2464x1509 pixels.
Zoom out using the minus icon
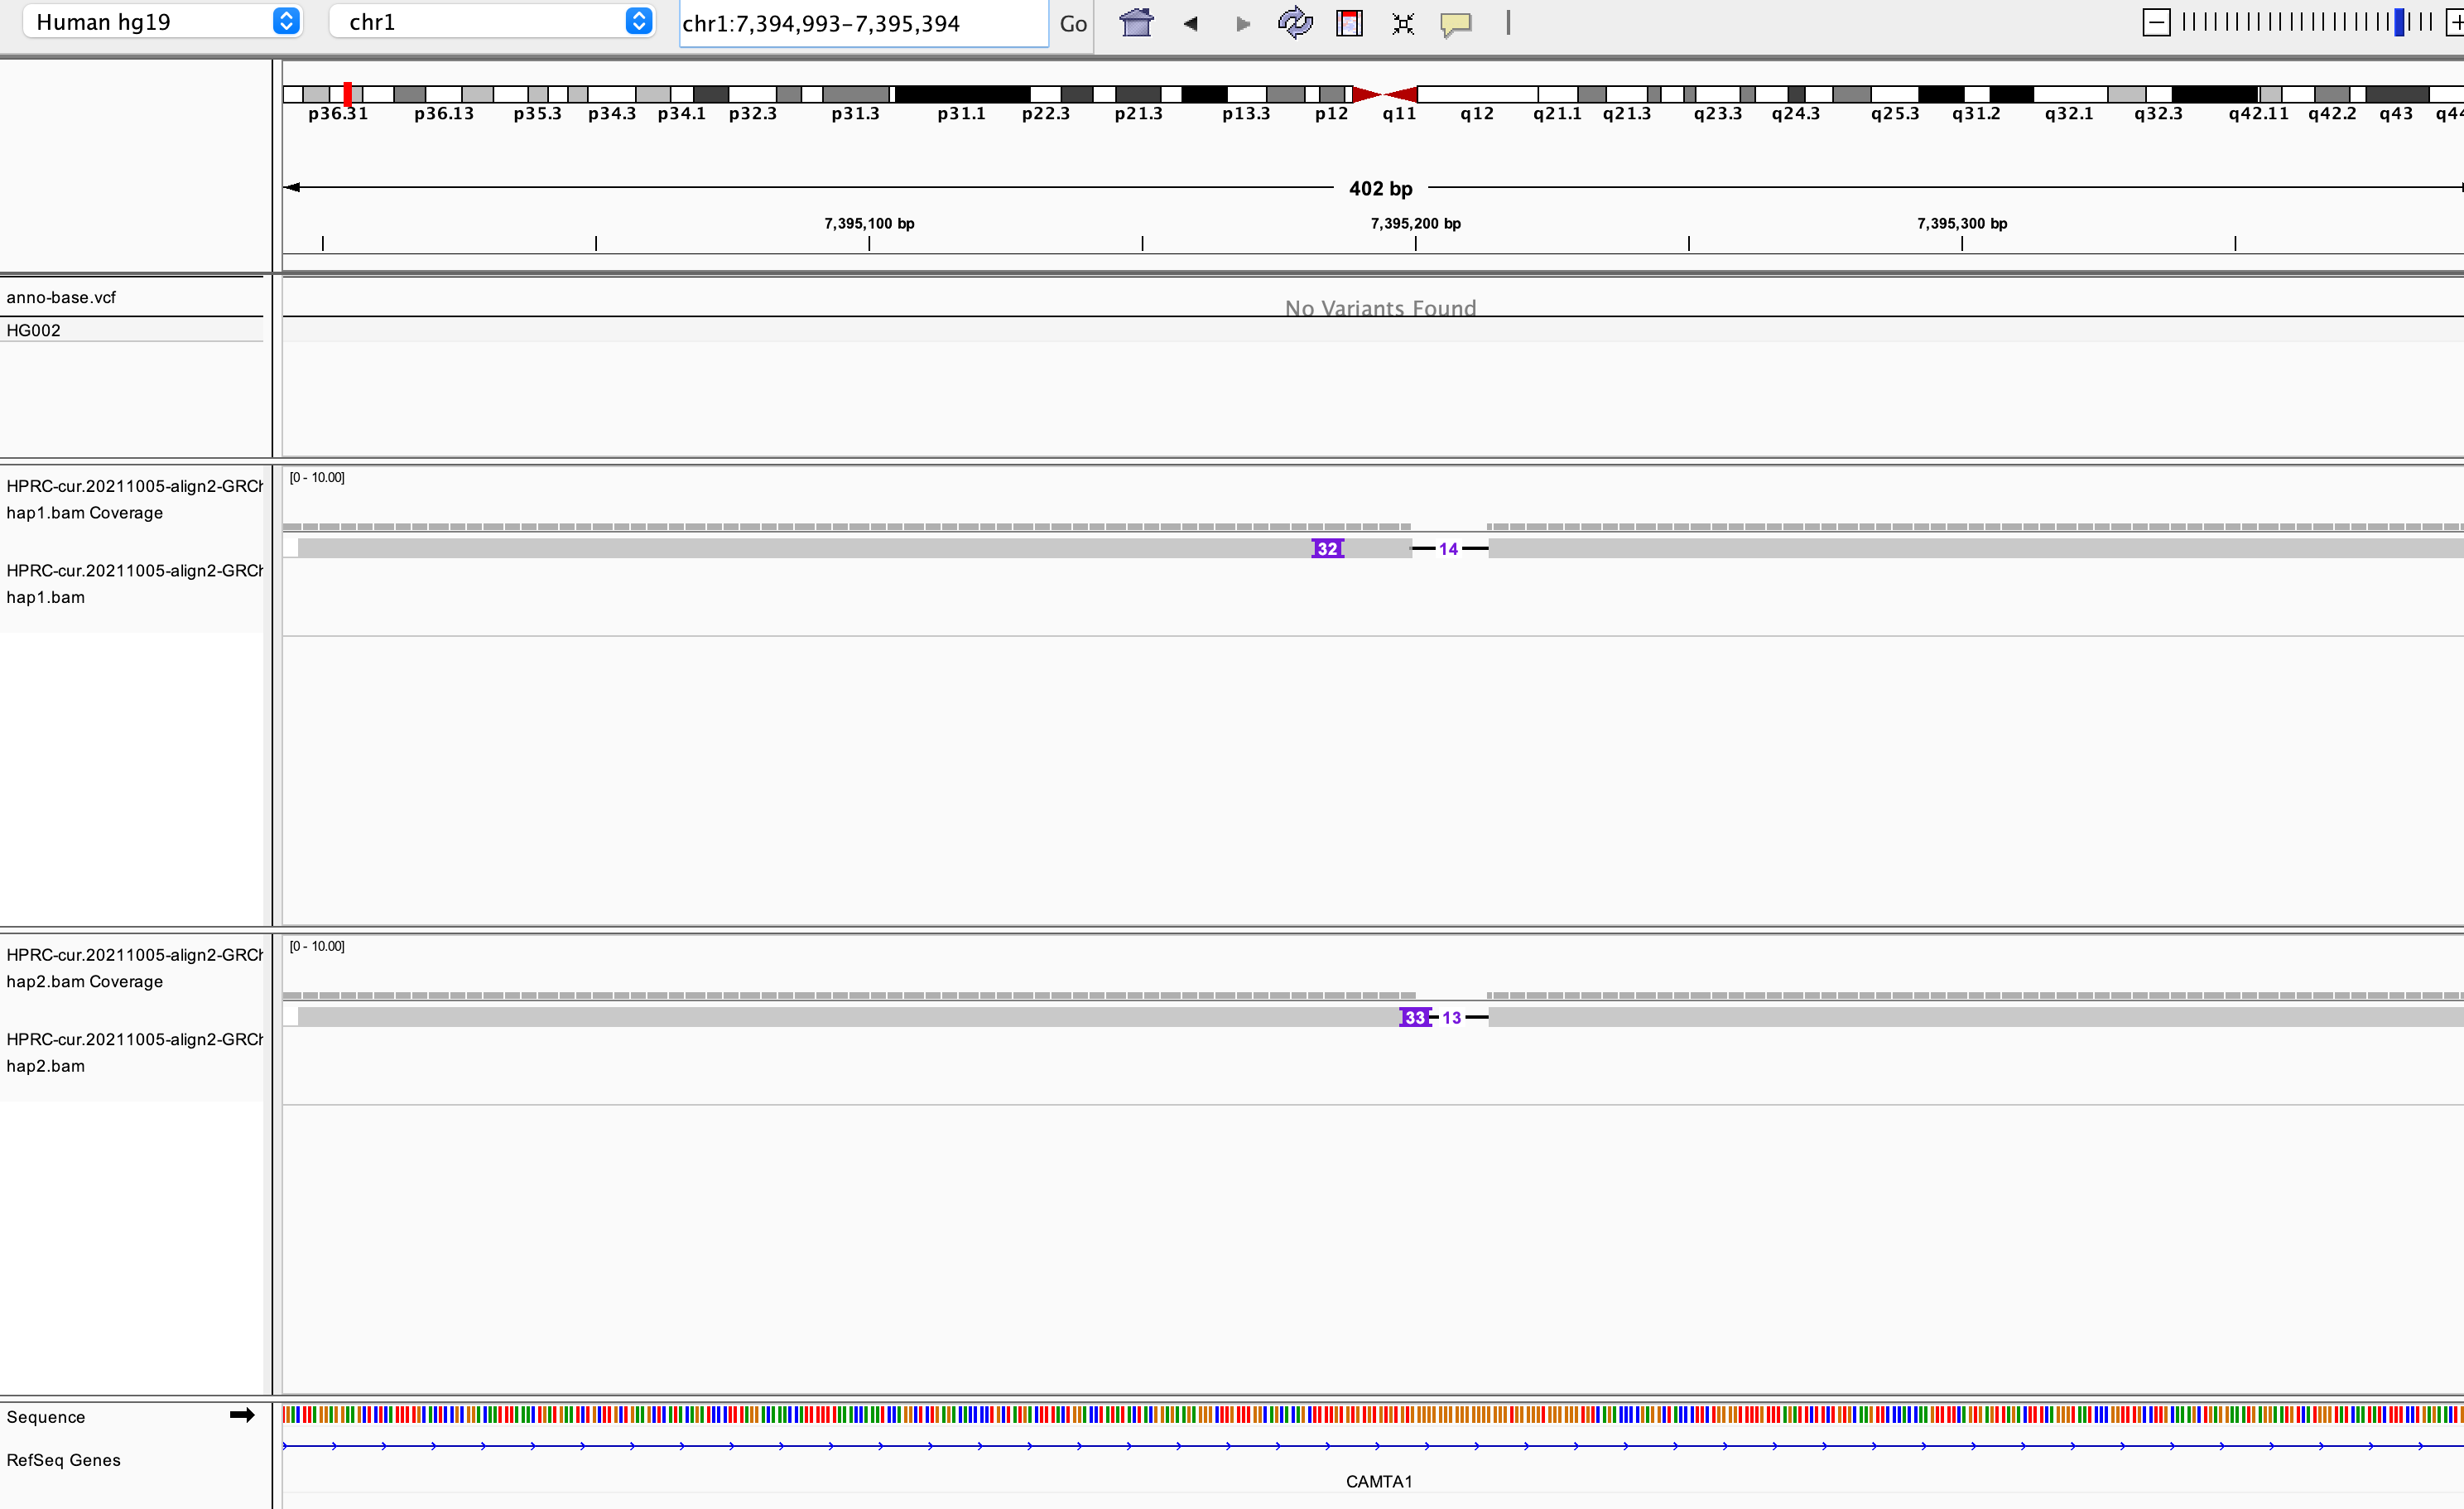coord(2155,21)
